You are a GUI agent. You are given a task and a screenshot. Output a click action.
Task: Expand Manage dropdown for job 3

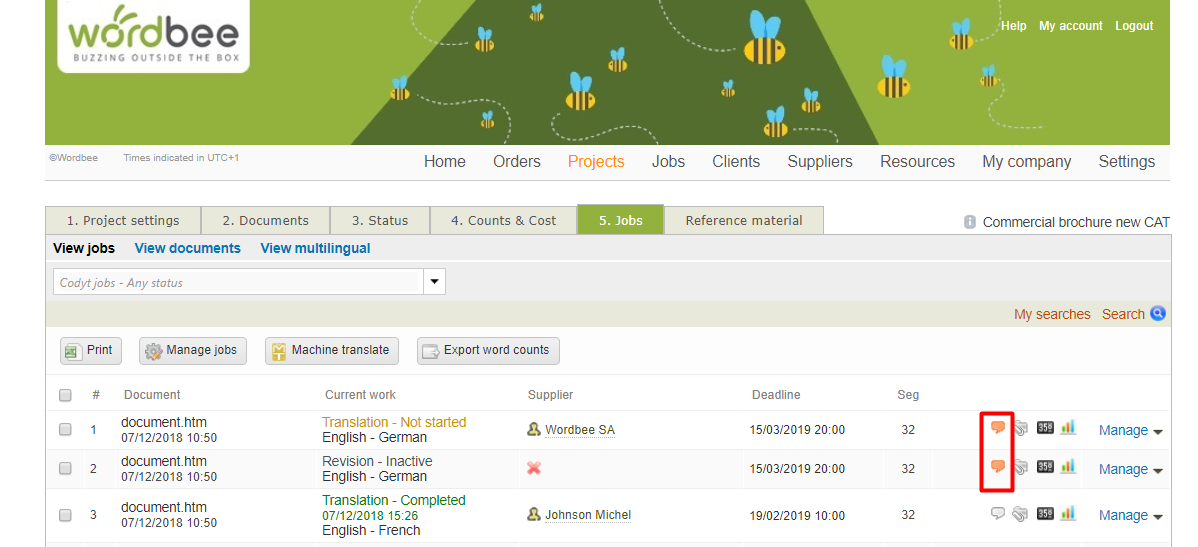click(x=1130, y=516)
